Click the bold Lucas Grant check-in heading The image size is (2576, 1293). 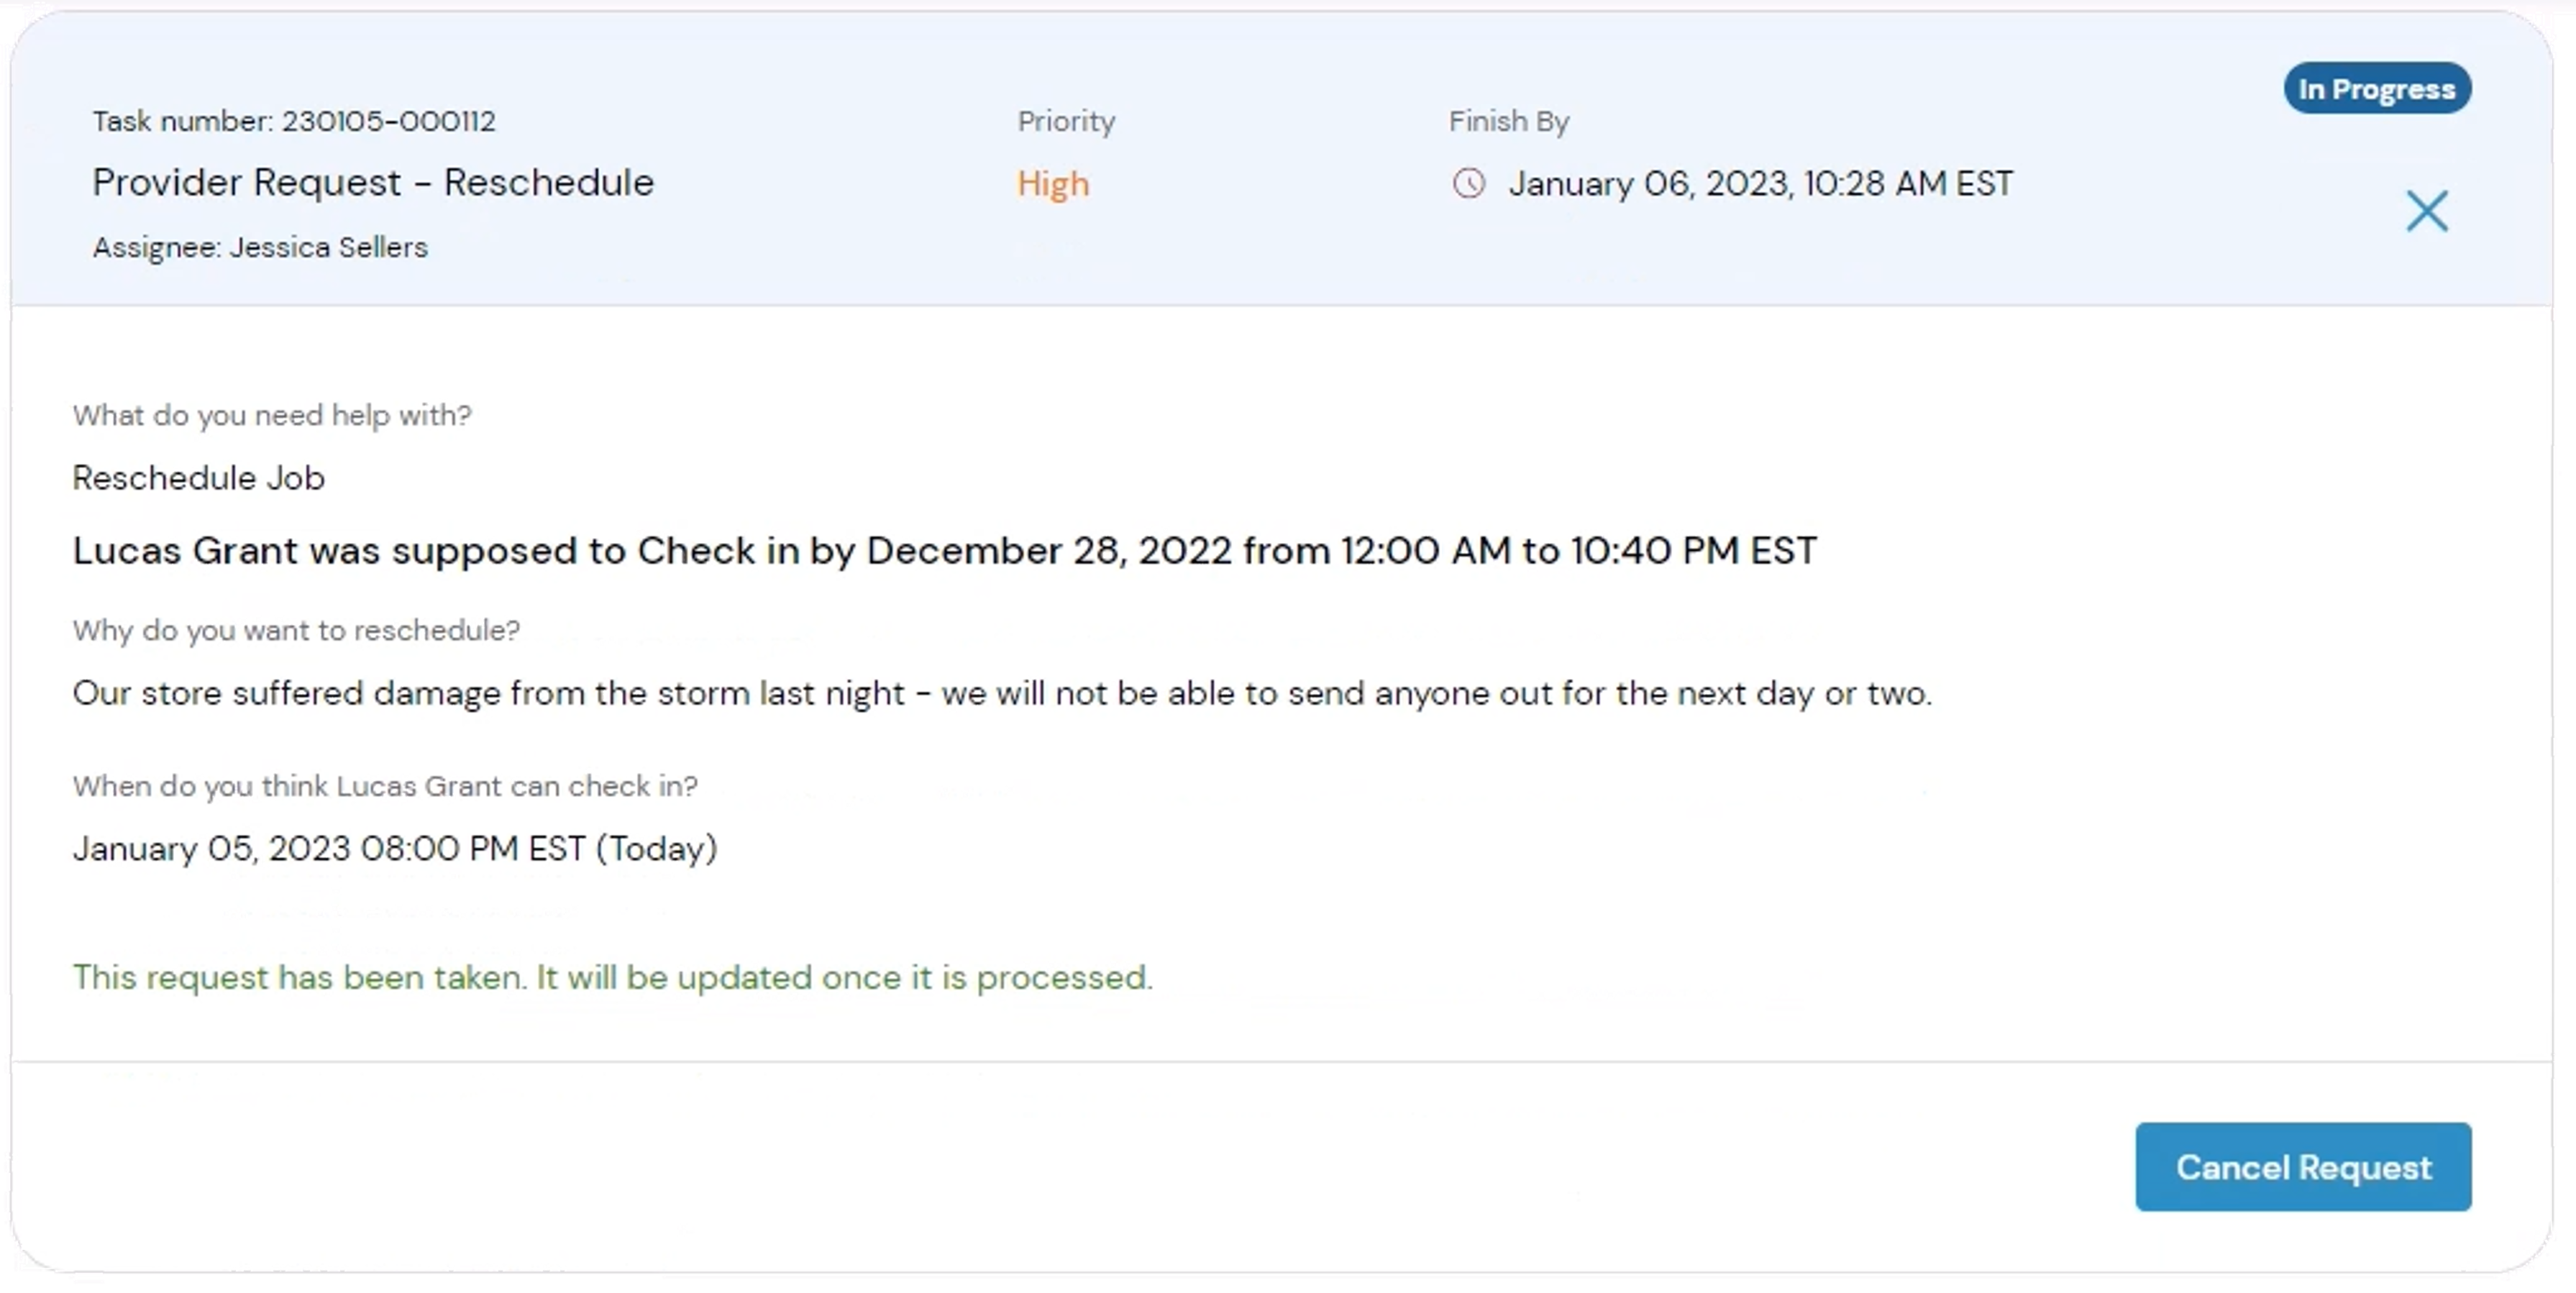point(944,551)
